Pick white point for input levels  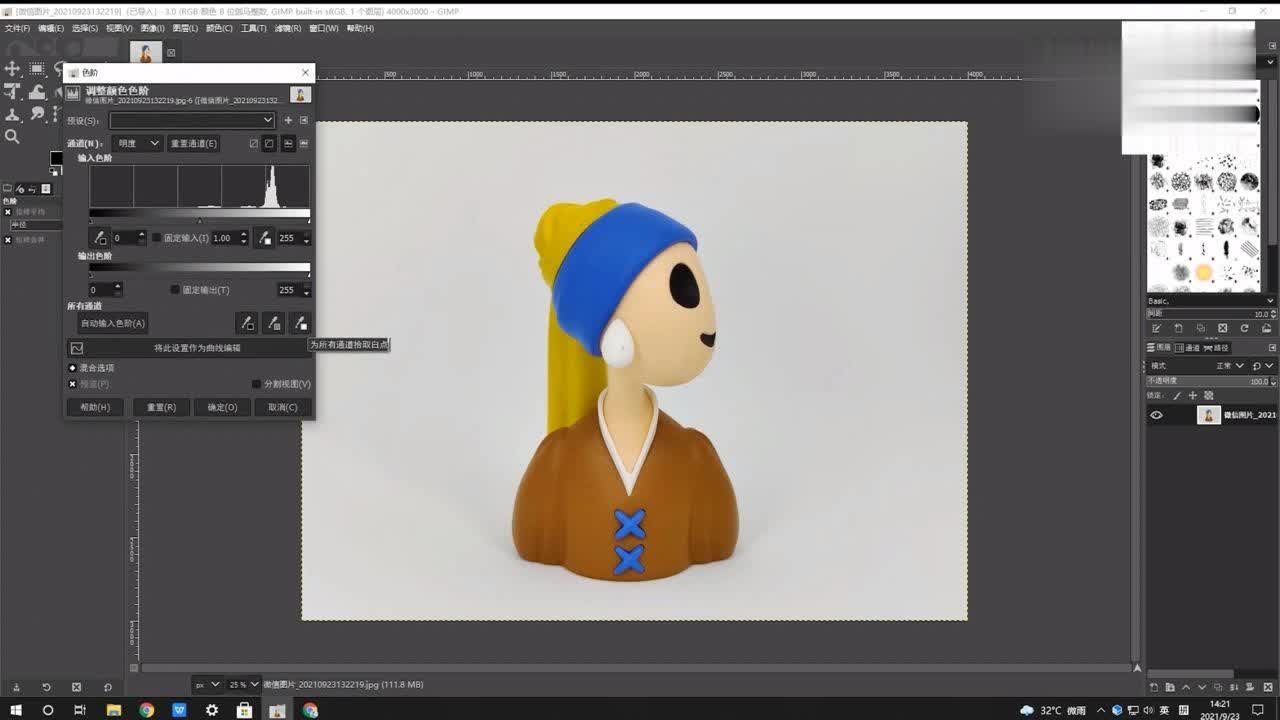[x=265, y=238]
